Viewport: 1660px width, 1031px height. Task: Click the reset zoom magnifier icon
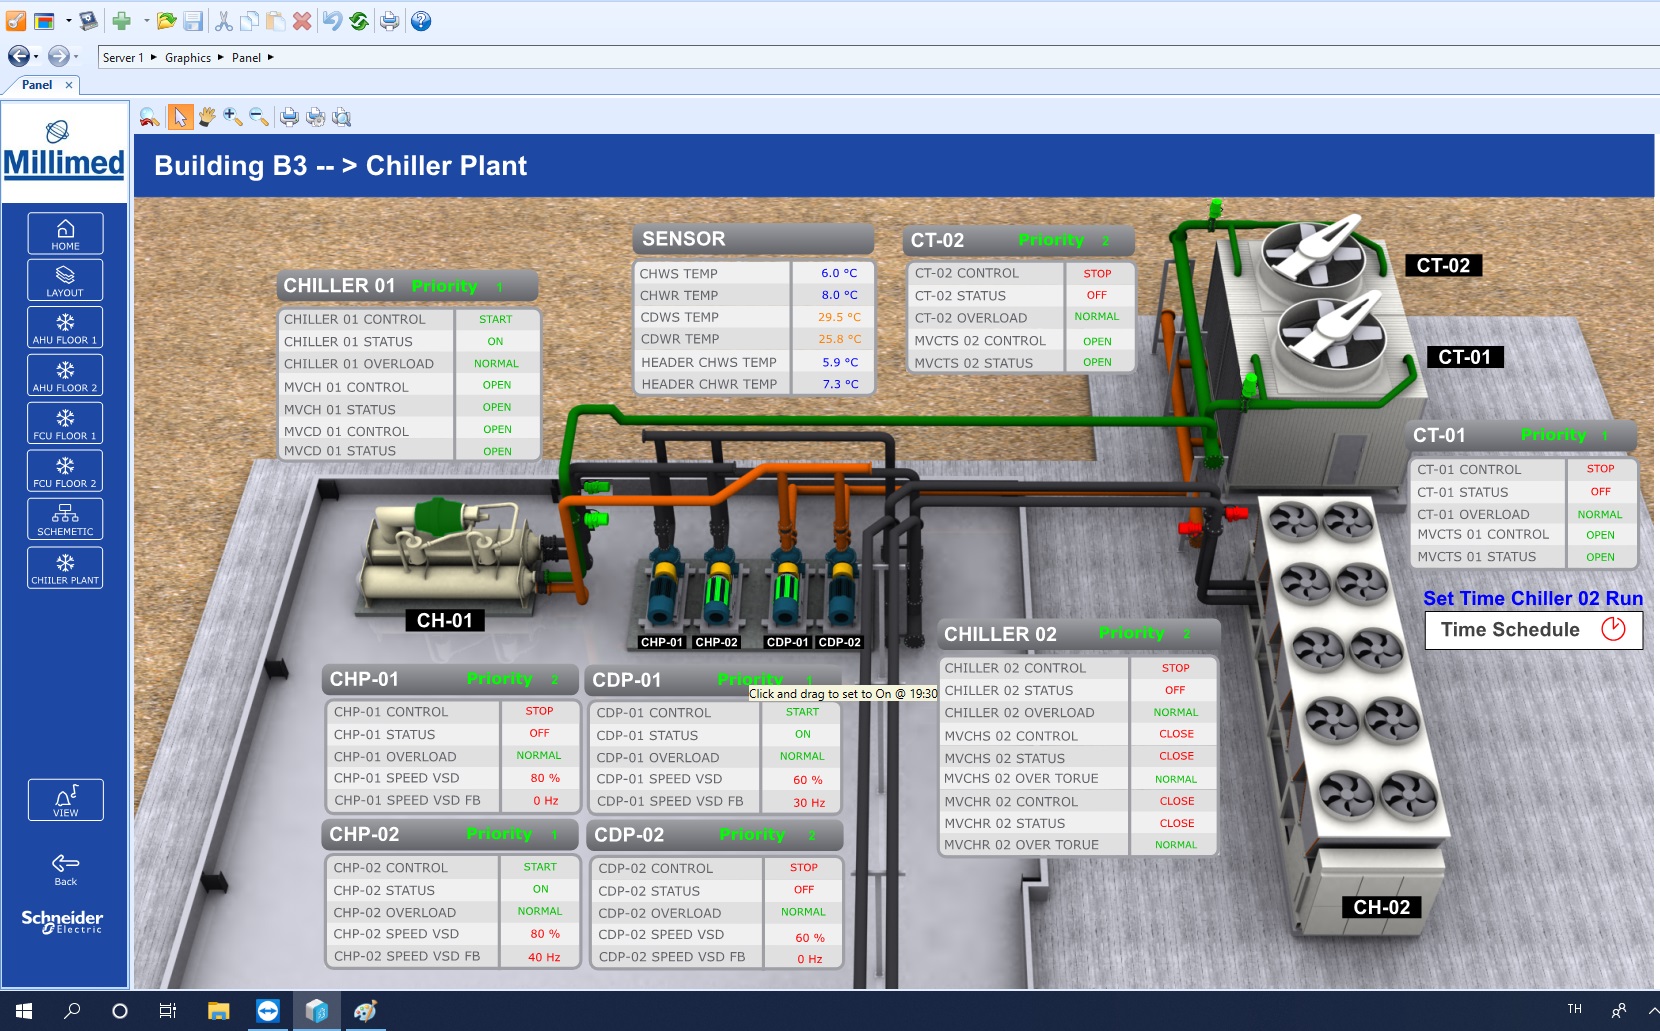point(149,117)
